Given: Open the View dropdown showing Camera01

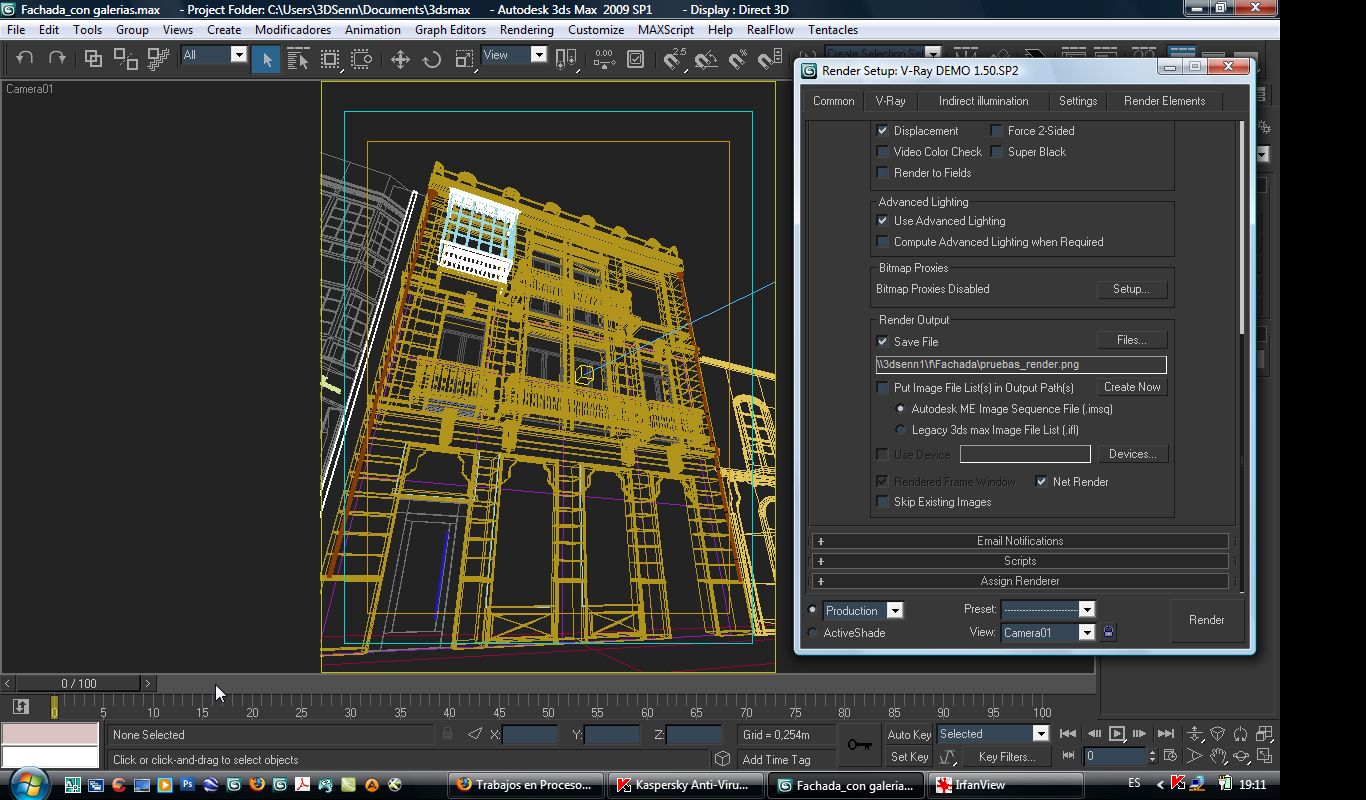Looking at the screenshot, I should coord(1086,633).
